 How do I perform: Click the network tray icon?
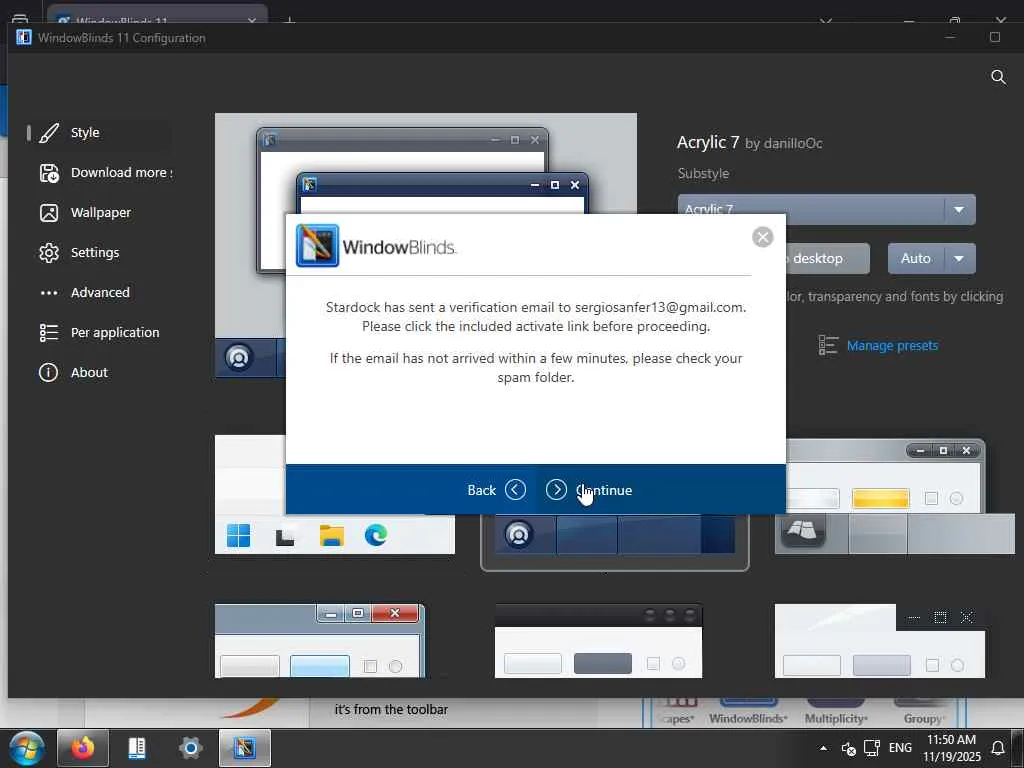click(872, 748)
